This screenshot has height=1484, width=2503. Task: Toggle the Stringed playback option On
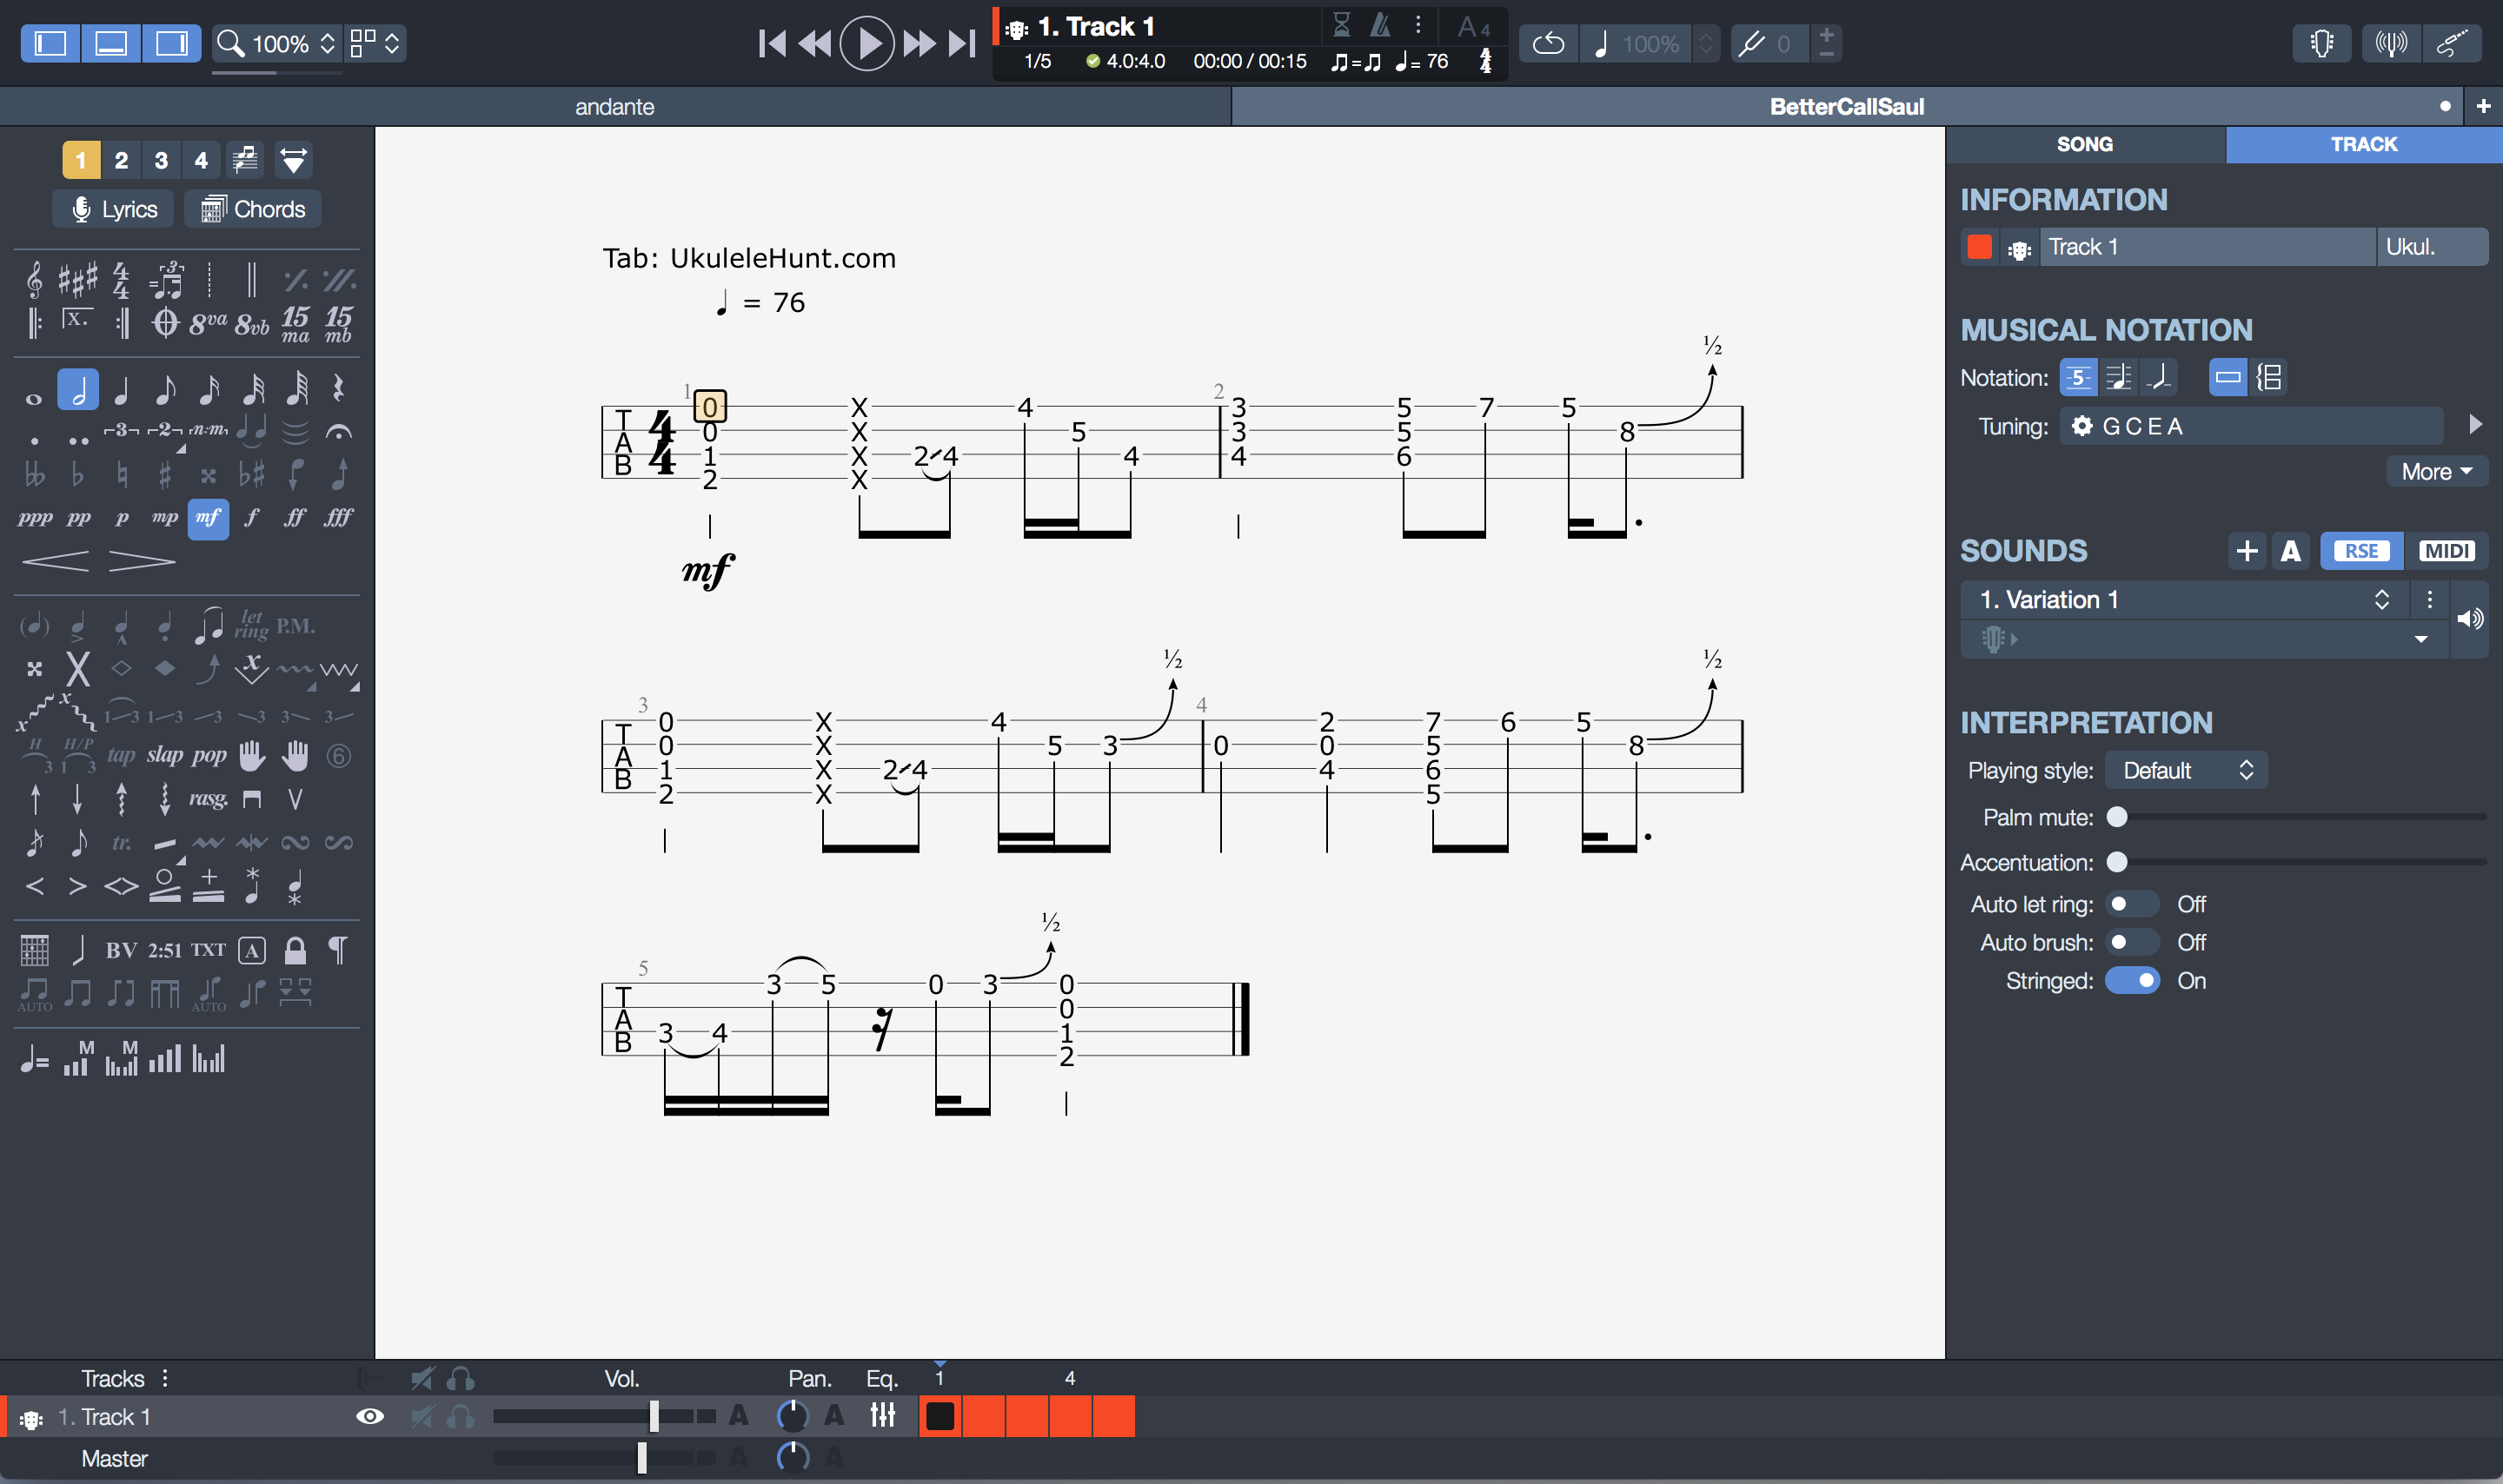2132,978
